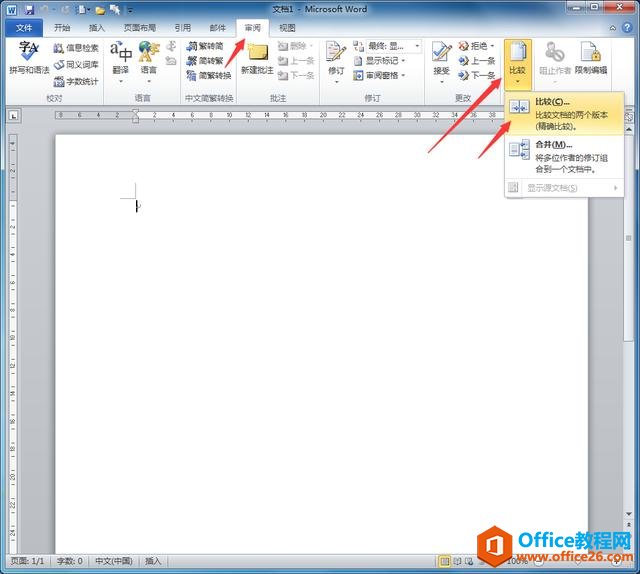The height and width of the screenshot is (574, 640).
Task: Choose 合并(M)... from the Compare menu
Action: (564, 157)
